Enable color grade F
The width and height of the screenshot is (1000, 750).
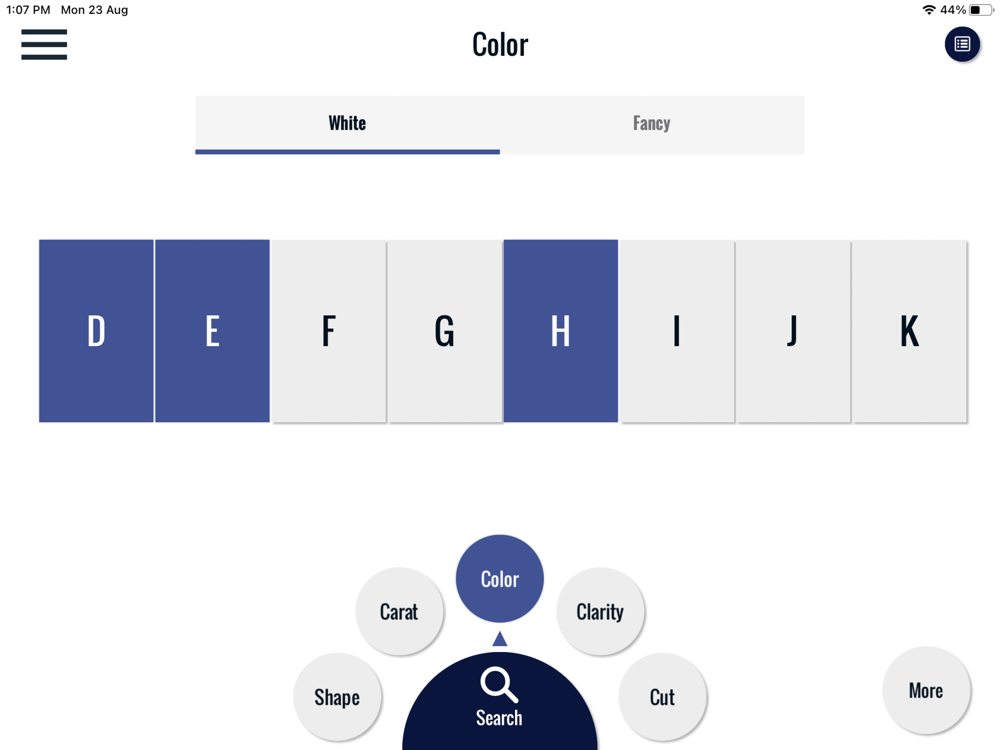pos(328,331)
